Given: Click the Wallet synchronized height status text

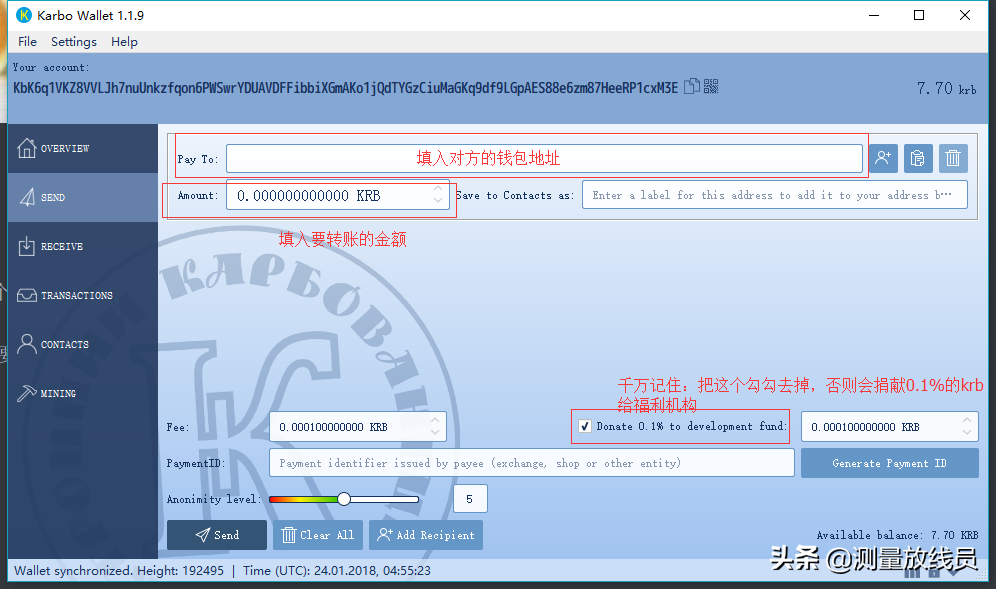Looking at the screenshot, I should pyautogui.click(x=119, y=571).
